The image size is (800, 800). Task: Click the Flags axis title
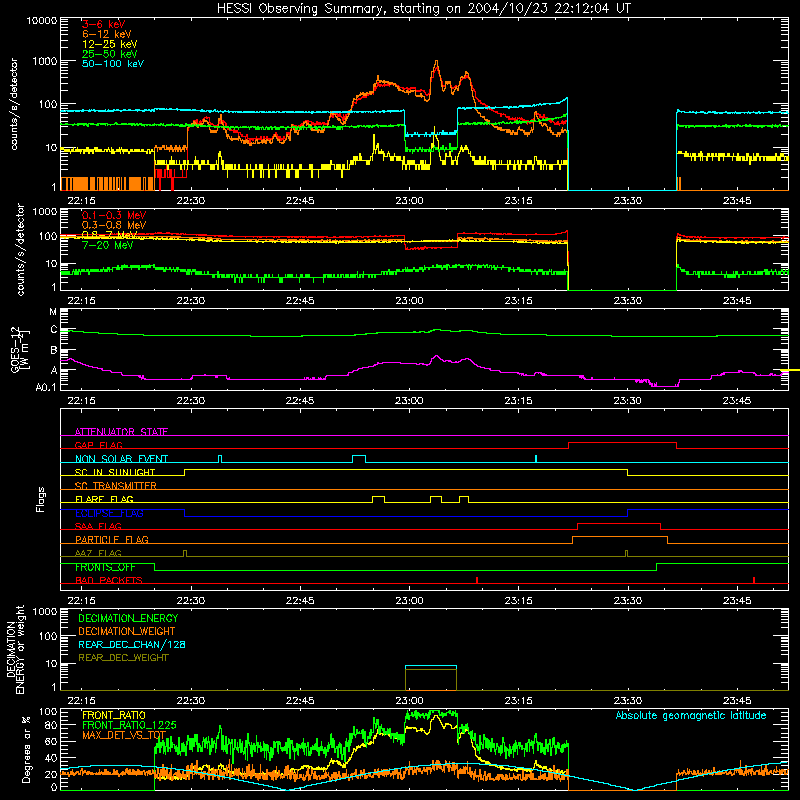[41, 499]
